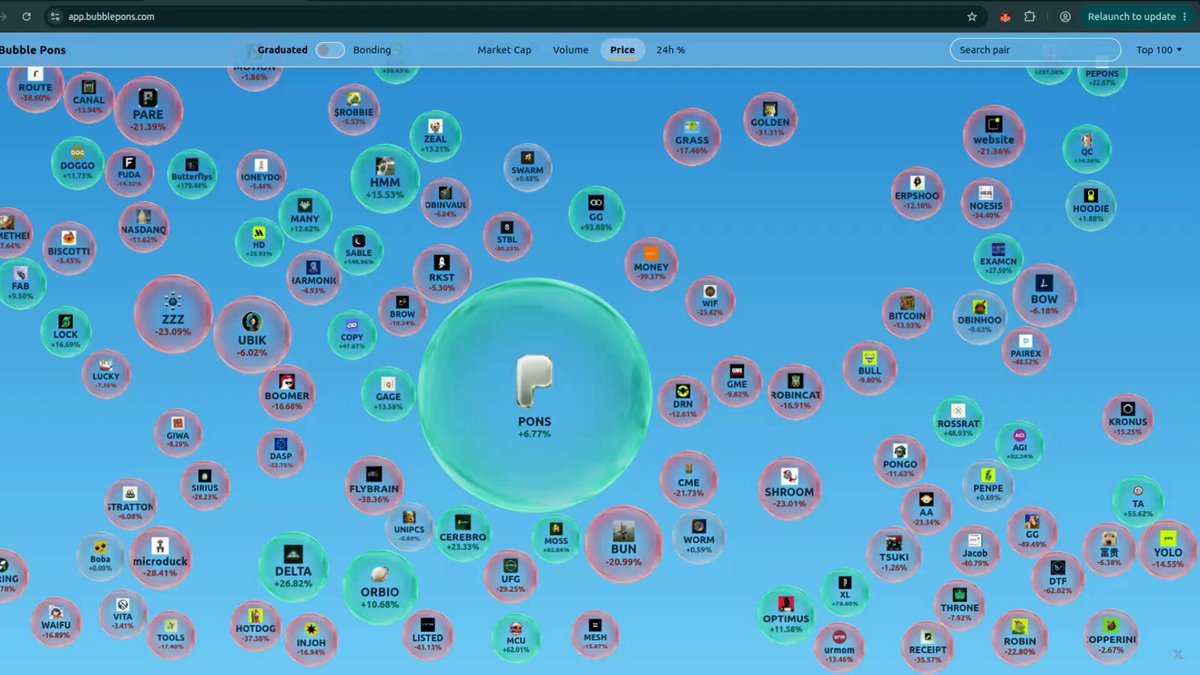Switch to the Market Cap tab
The image size is (1200, 675).
coord(504,50)
